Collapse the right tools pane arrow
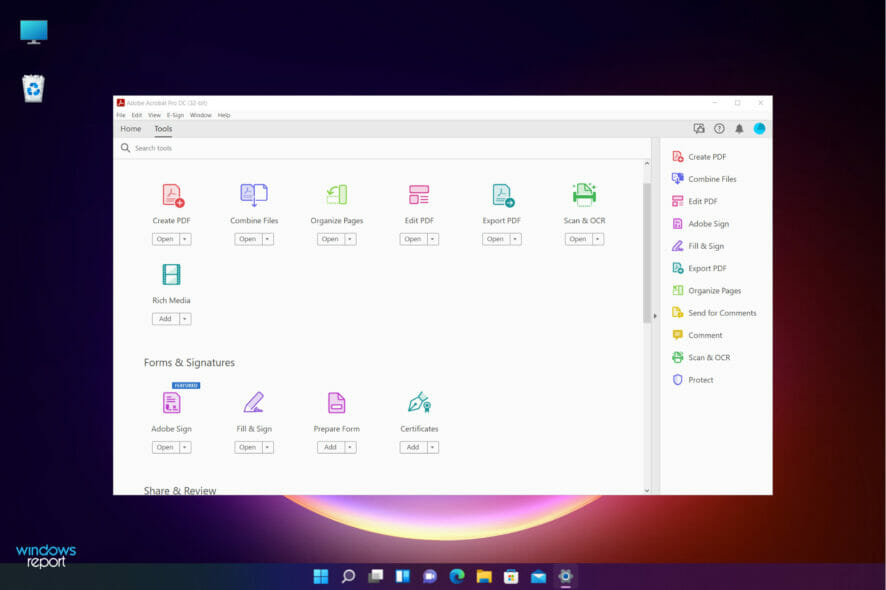 [x=655, y=316]
